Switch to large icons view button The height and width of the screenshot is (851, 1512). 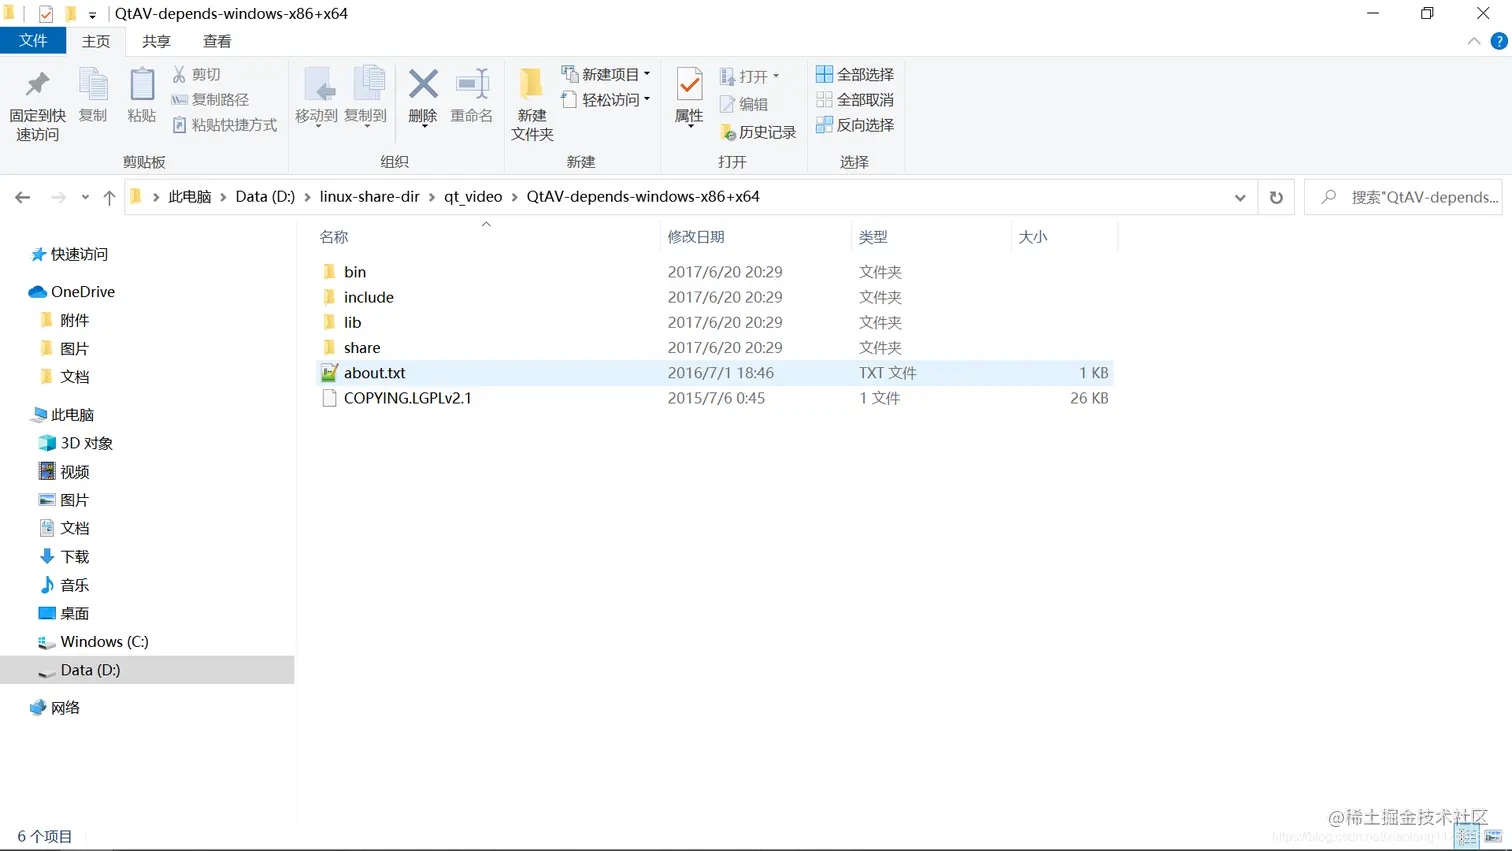[1494, 836]
